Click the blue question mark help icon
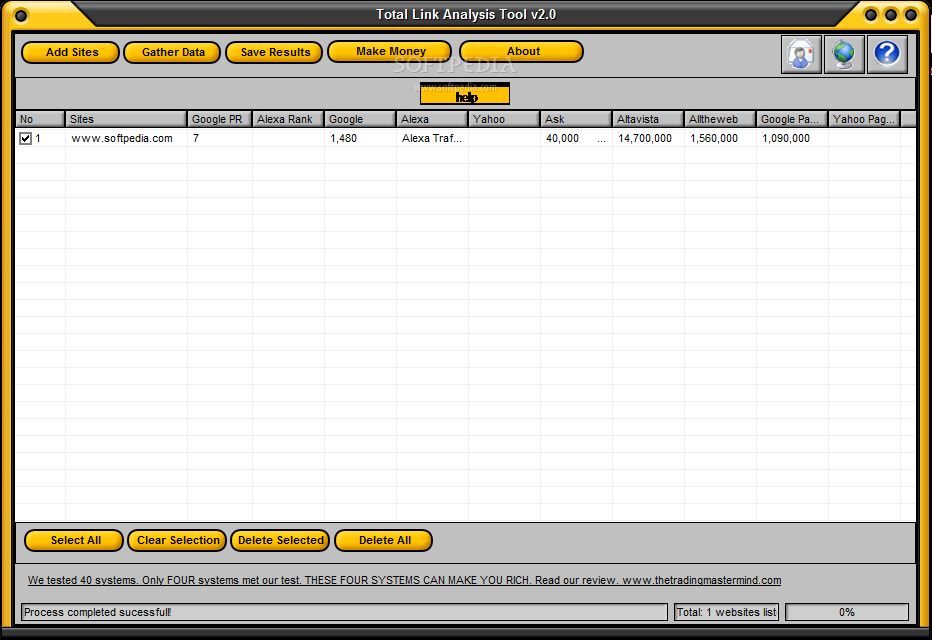This screenshot has height=640, width=932. tap(887, 54)
